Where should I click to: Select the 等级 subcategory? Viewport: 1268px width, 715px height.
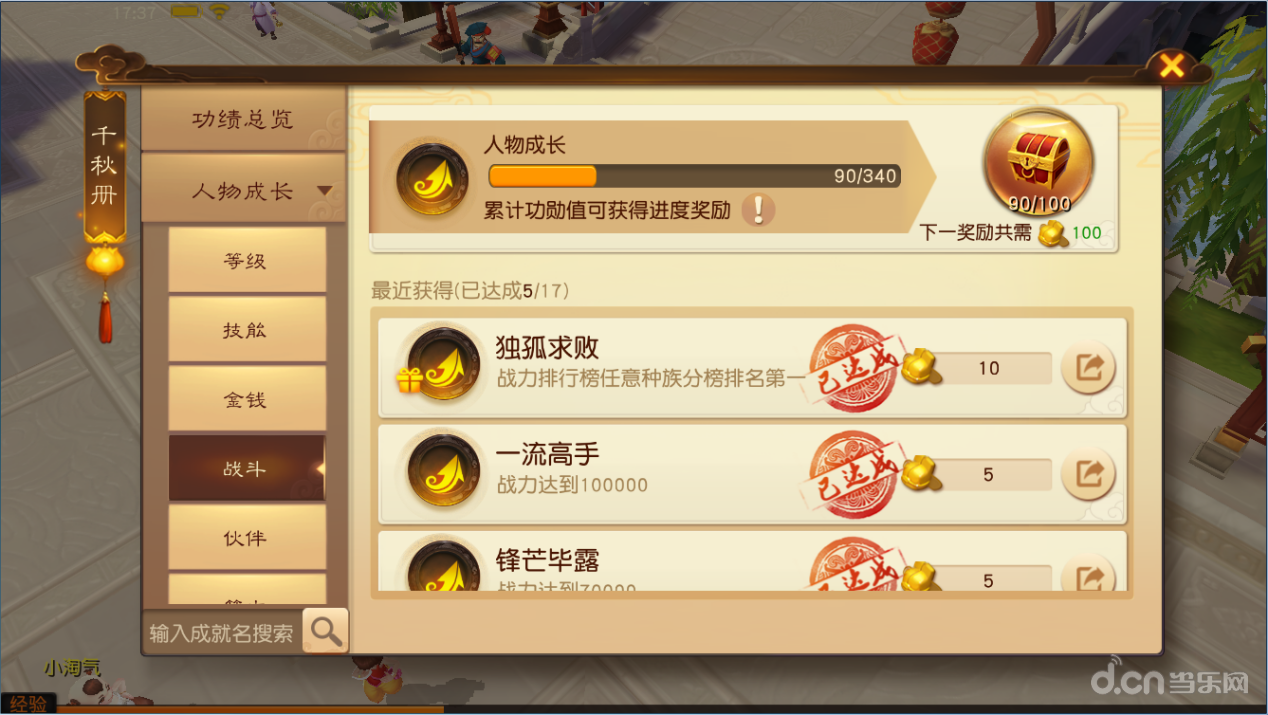pos(247,260)
